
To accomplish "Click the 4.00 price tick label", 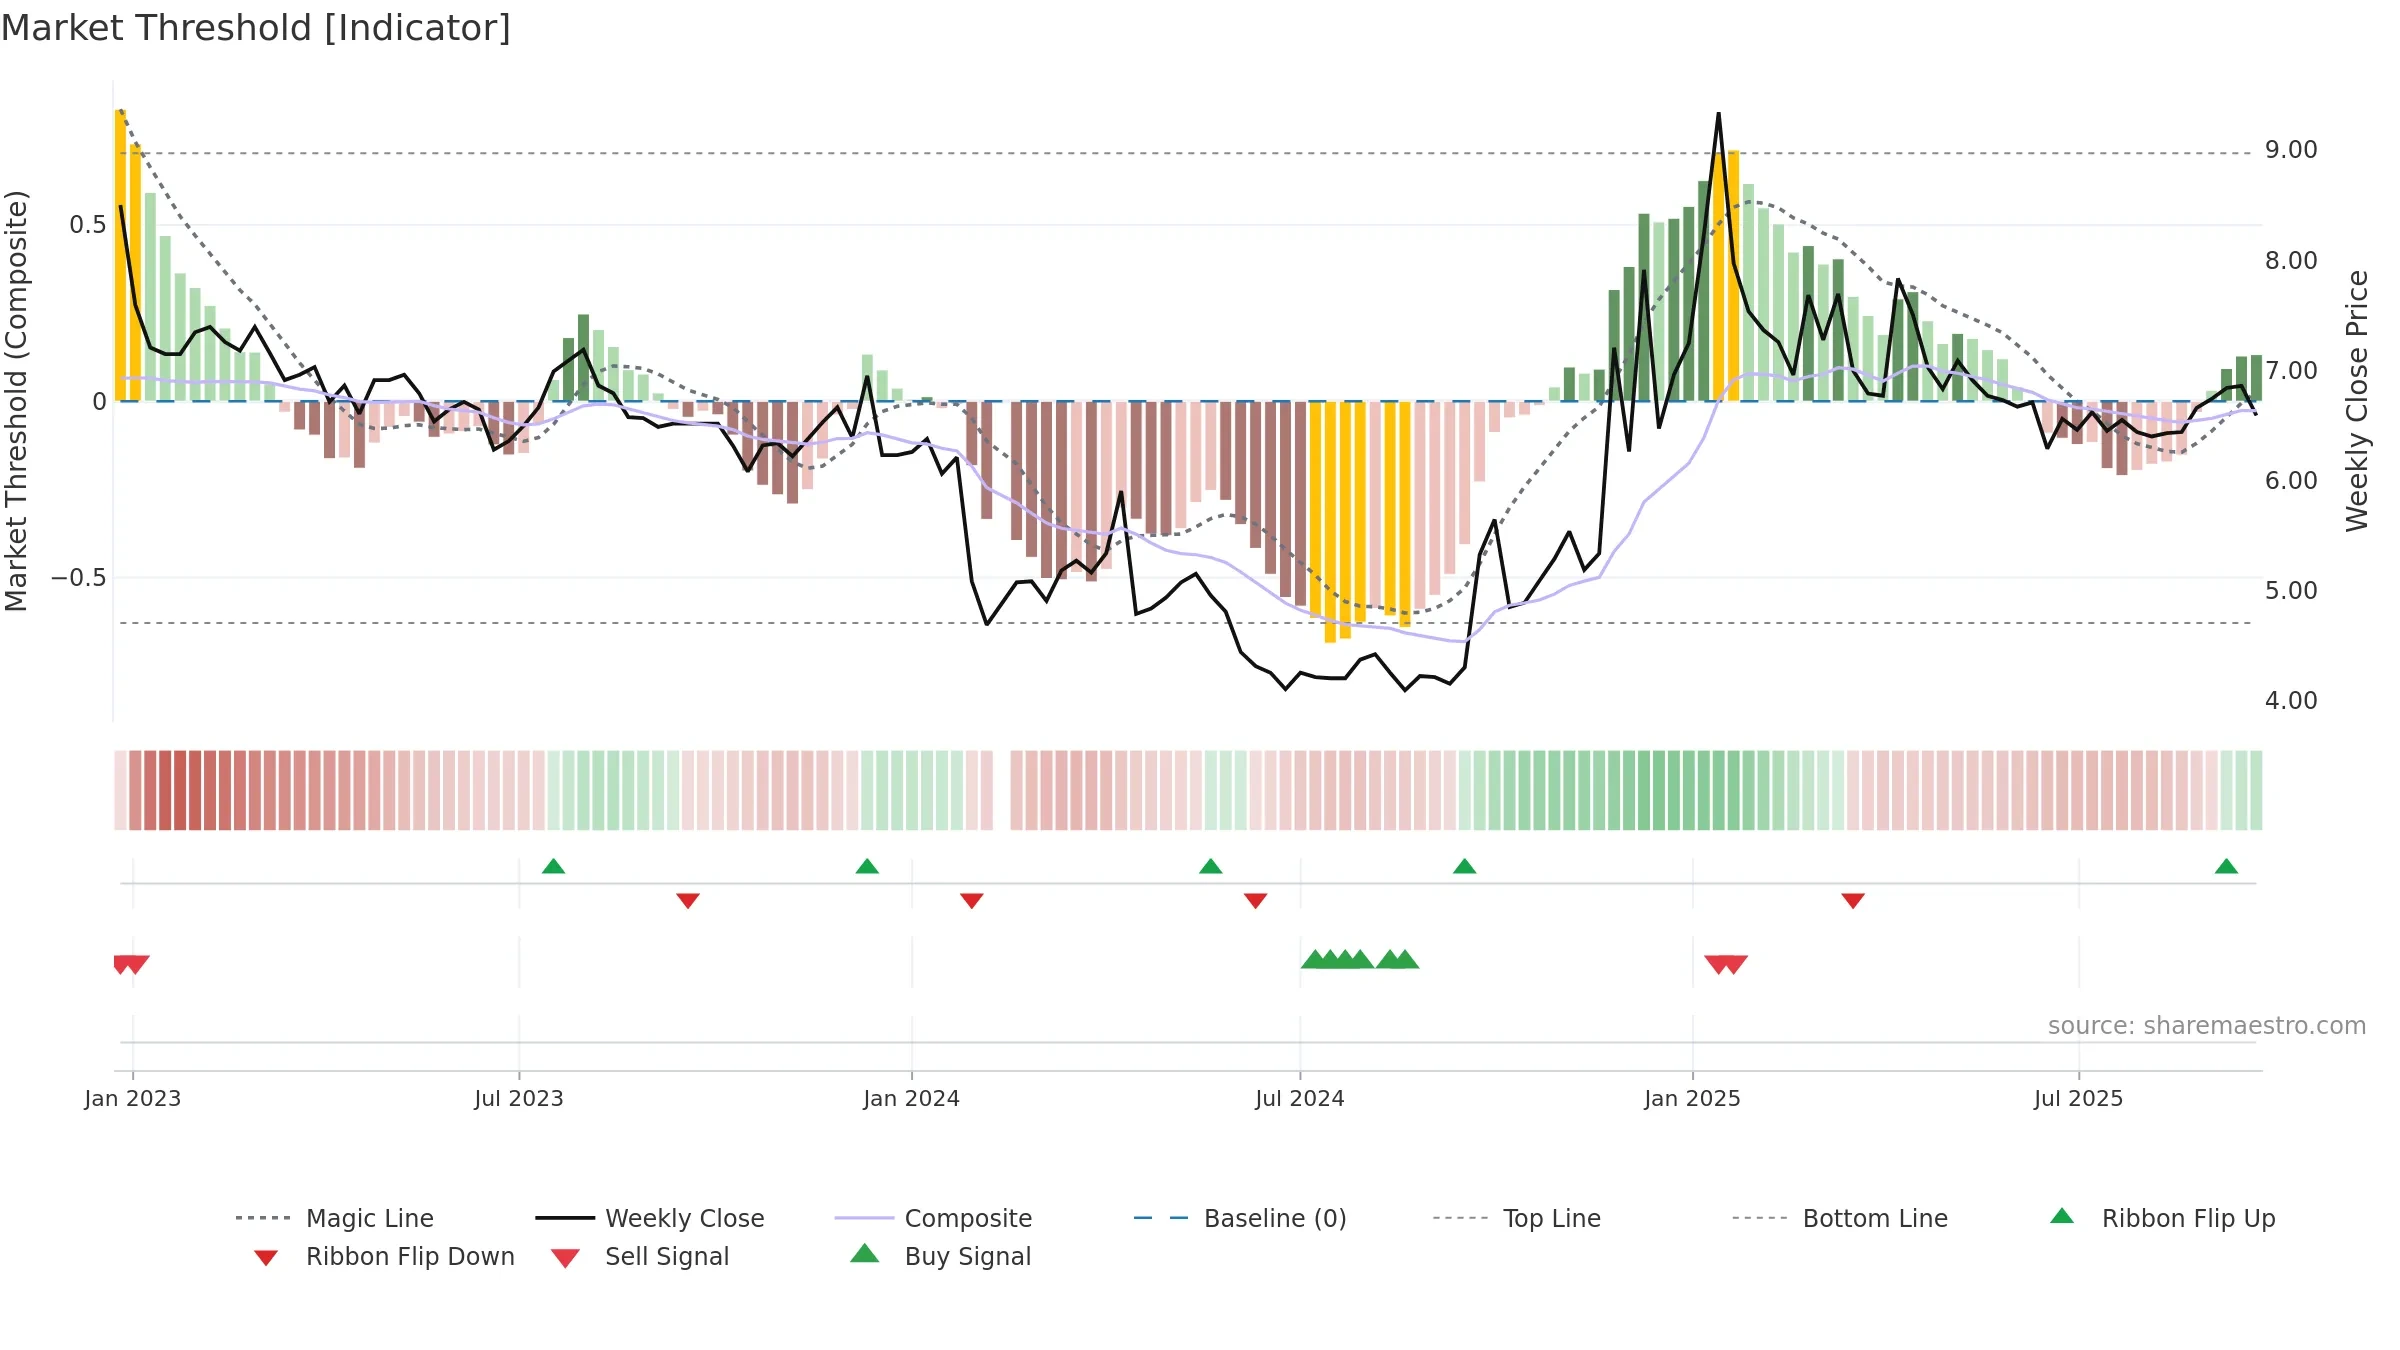I will (x=2291, y=701).
